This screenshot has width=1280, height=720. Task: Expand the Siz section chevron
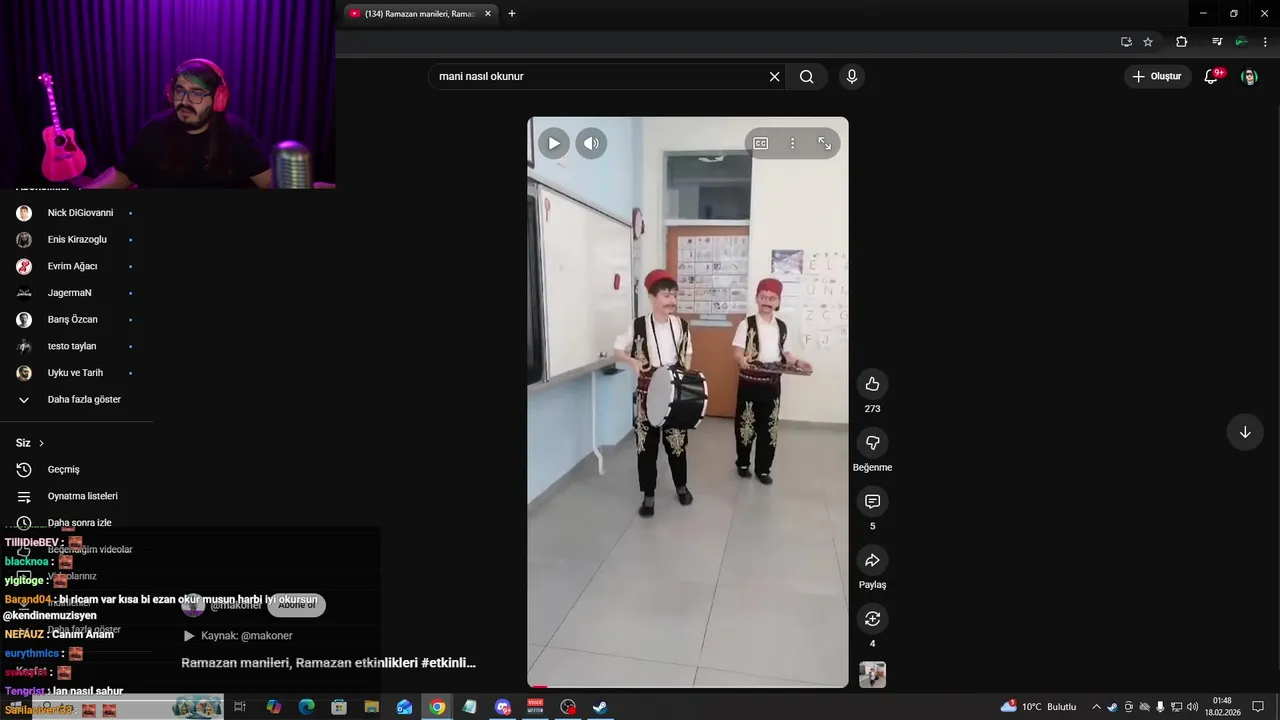pos(41,443)
